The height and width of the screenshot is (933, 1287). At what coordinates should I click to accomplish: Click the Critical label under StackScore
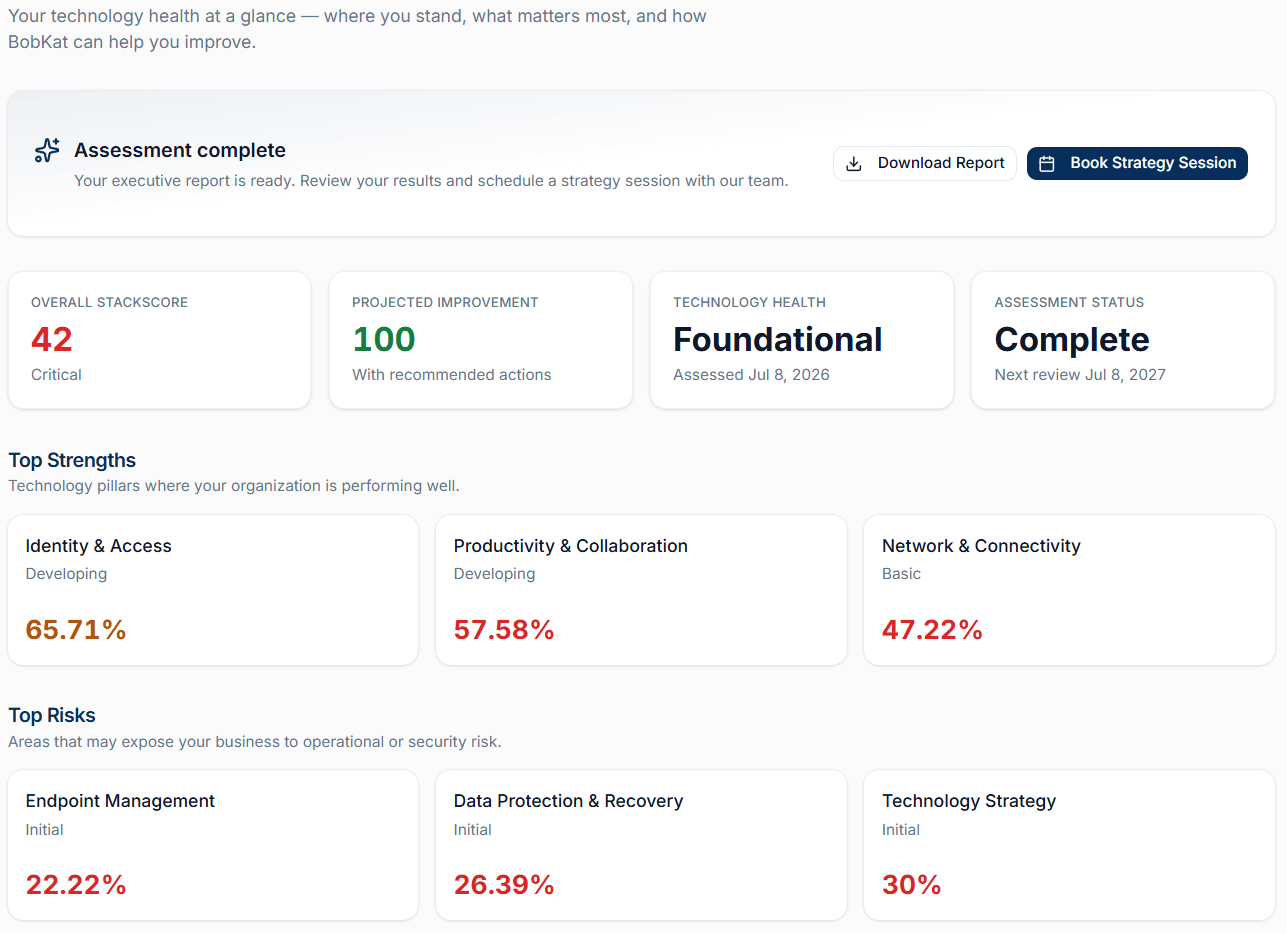point(56,375)
